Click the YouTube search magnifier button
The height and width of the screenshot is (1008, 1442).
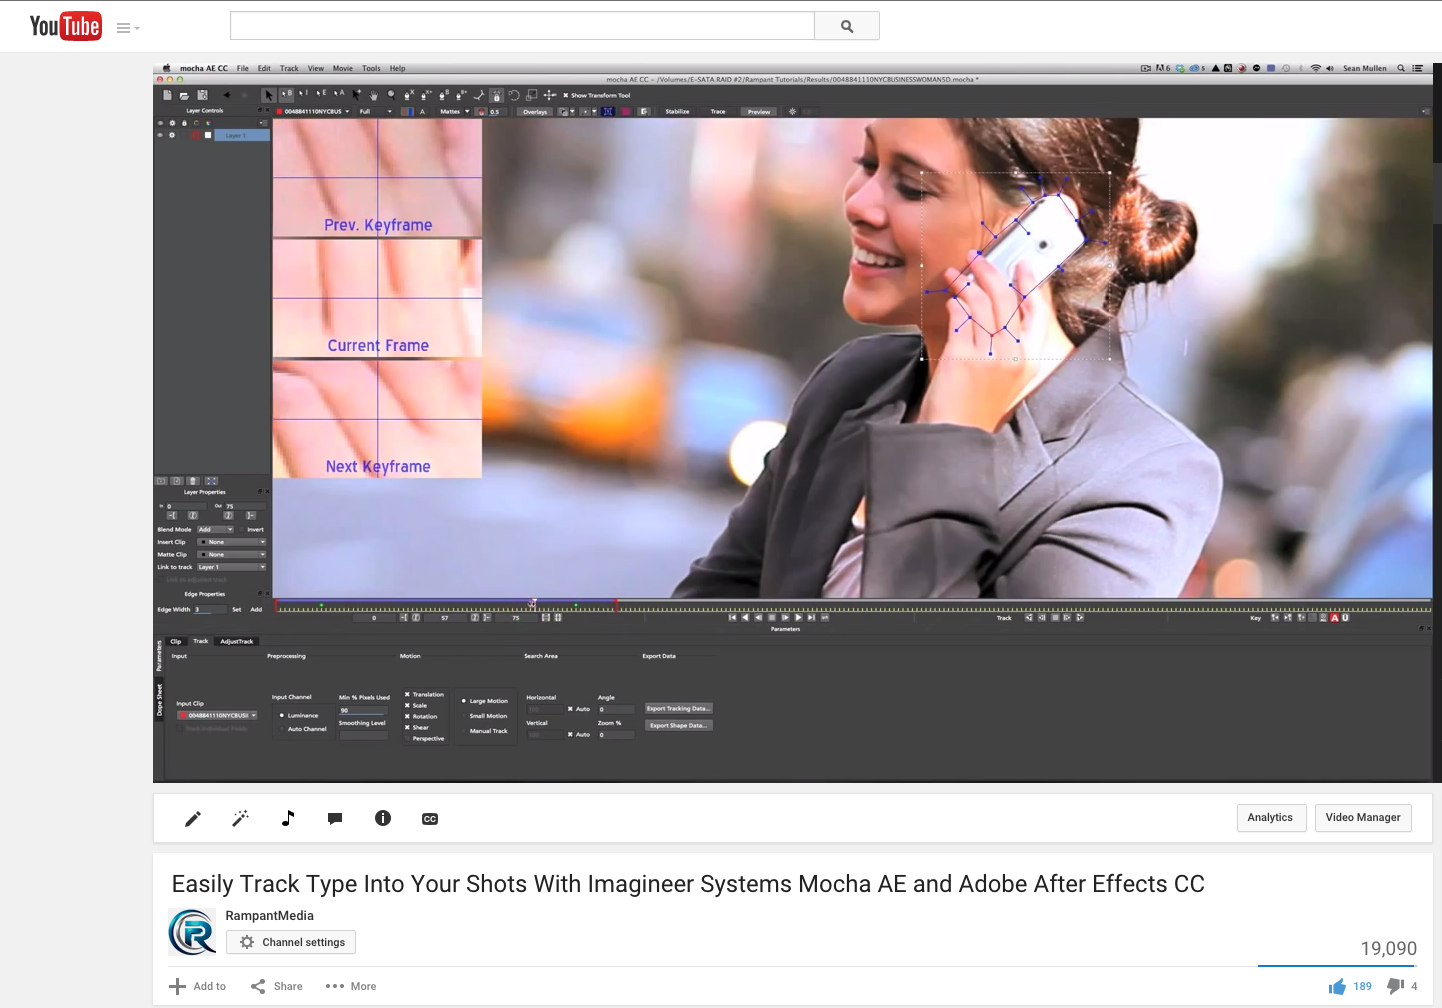click(847, 26)
